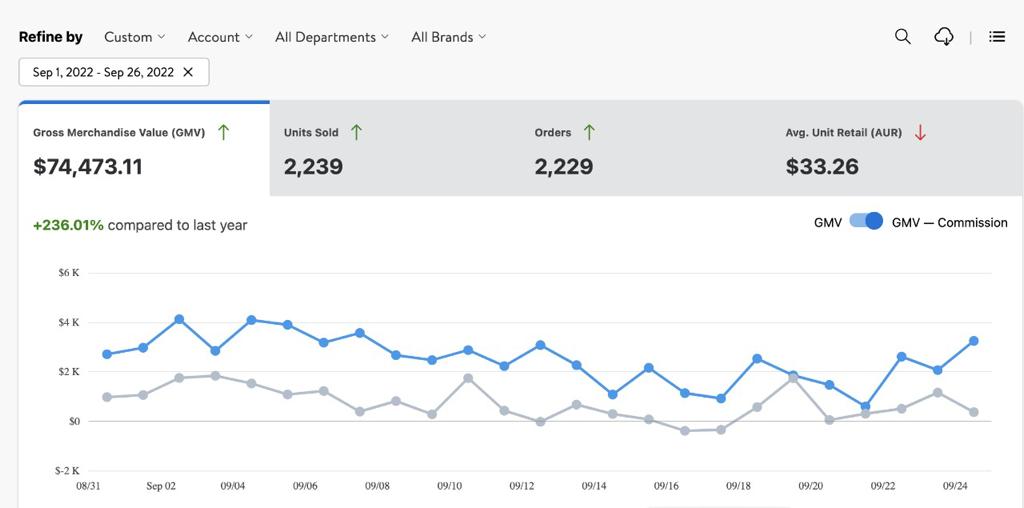Expand the All Departments filter
The image size is (1024, 508).
[332, 37]
